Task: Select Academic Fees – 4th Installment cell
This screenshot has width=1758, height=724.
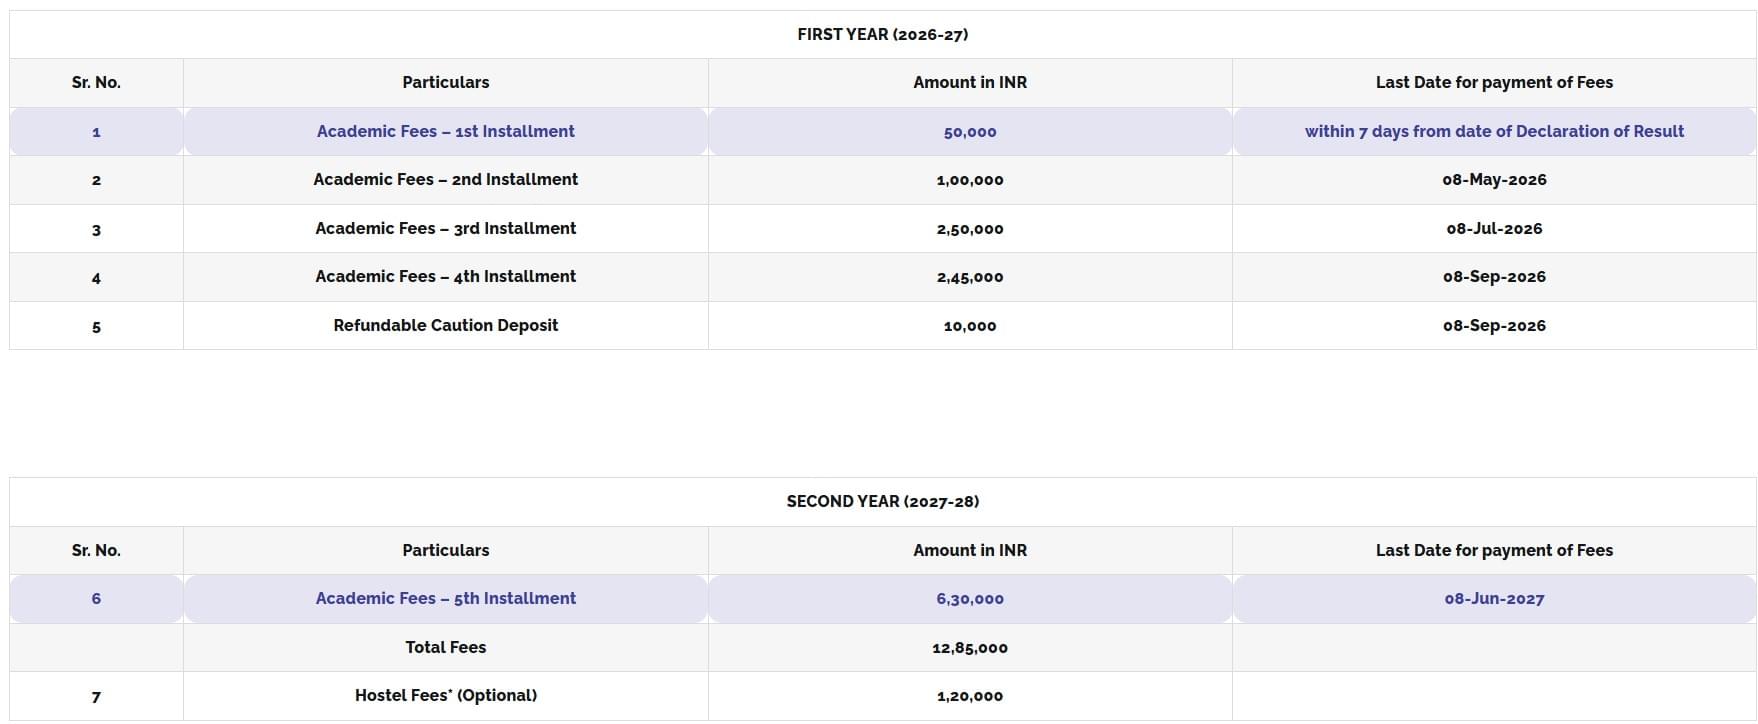Action: (445, 277)
